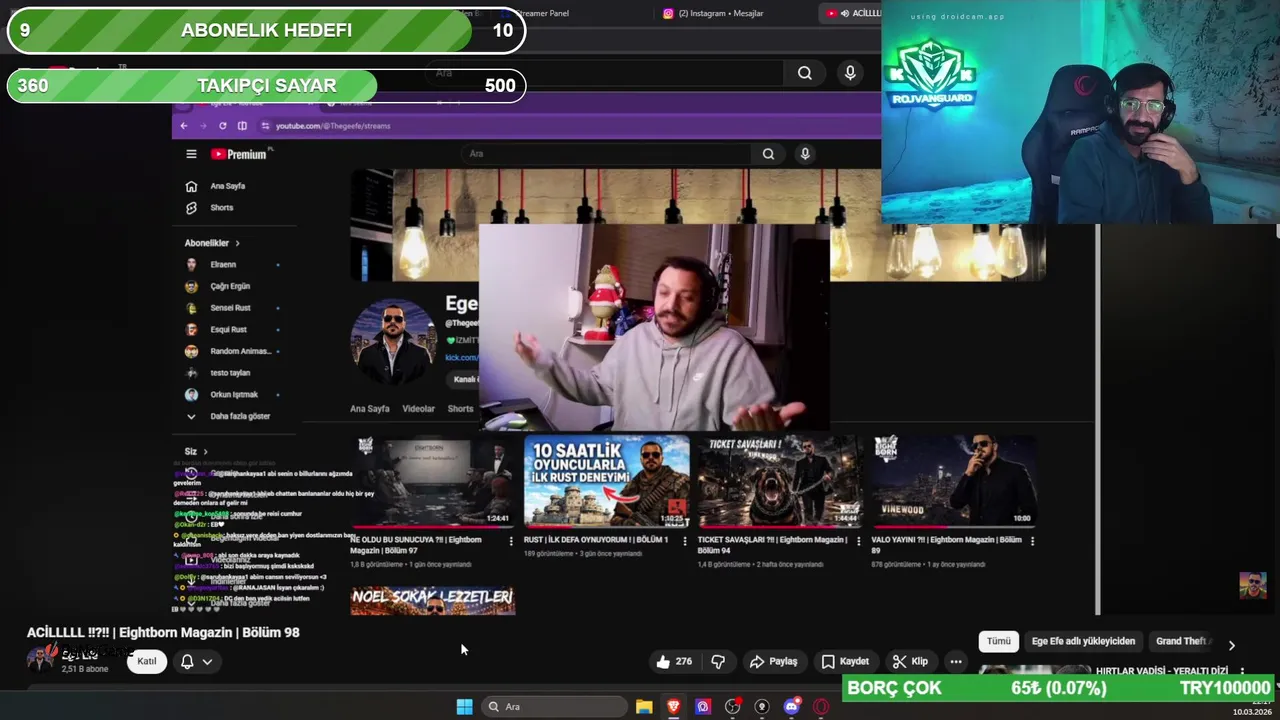Switch to Streamer Panel browser tab
Image resolution: width=1280 pixels, height=720 pixels.
pyautogui.click(x=543, y=13)
